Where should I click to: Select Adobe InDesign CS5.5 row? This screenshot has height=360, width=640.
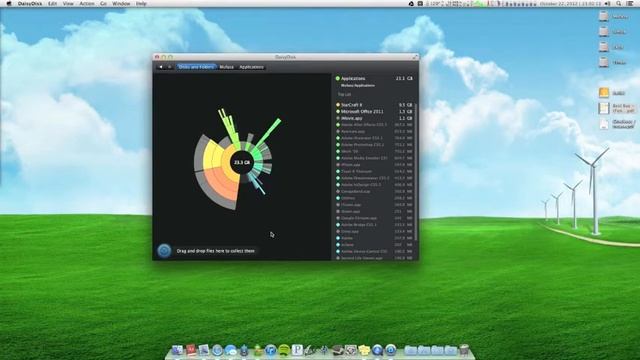pos(374,185)
